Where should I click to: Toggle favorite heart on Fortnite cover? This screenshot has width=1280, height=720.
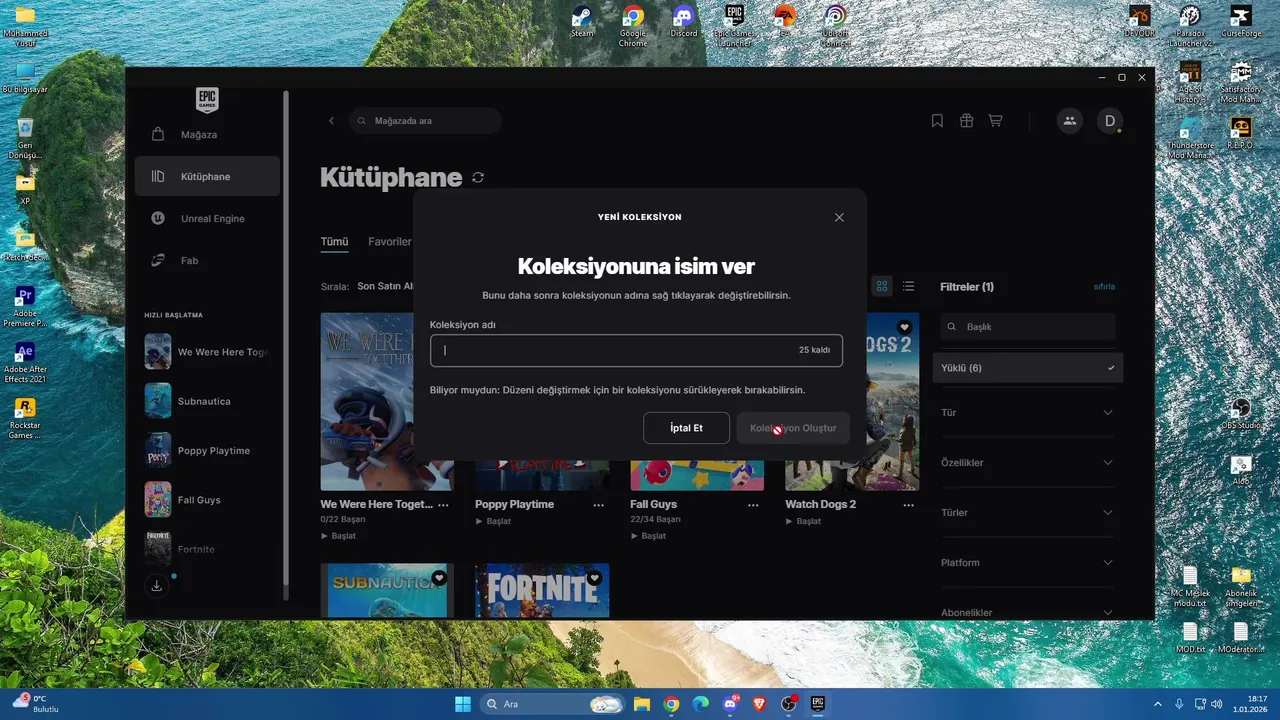594,578
